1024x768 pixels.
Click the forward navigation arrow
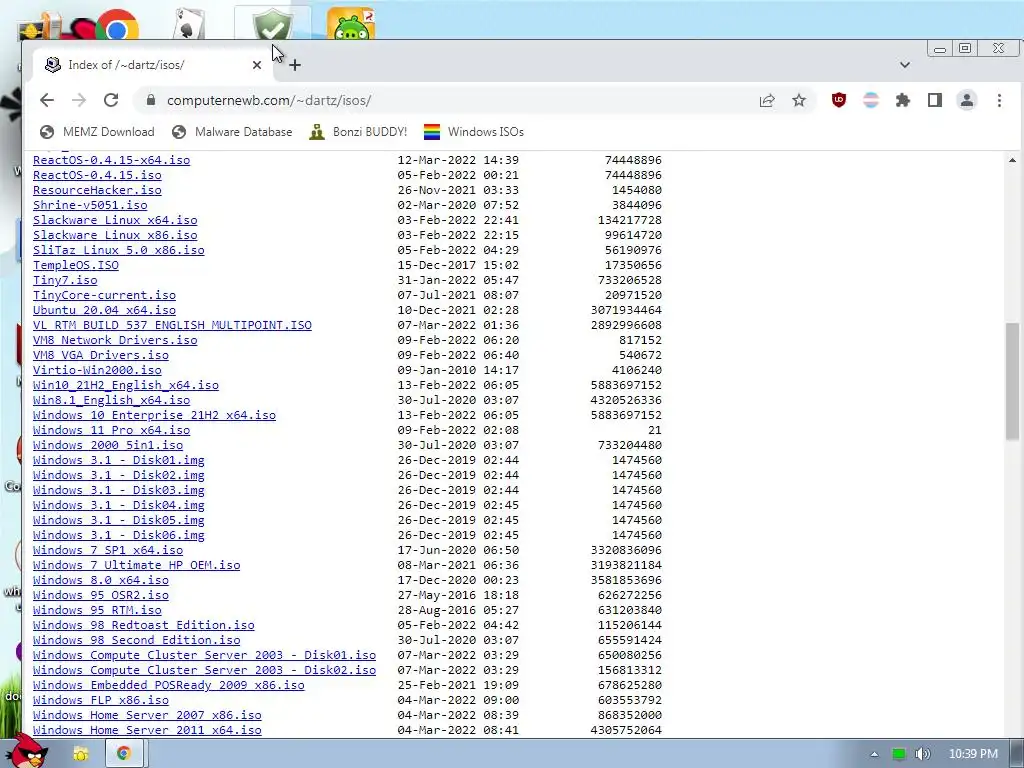pos(79,100)
